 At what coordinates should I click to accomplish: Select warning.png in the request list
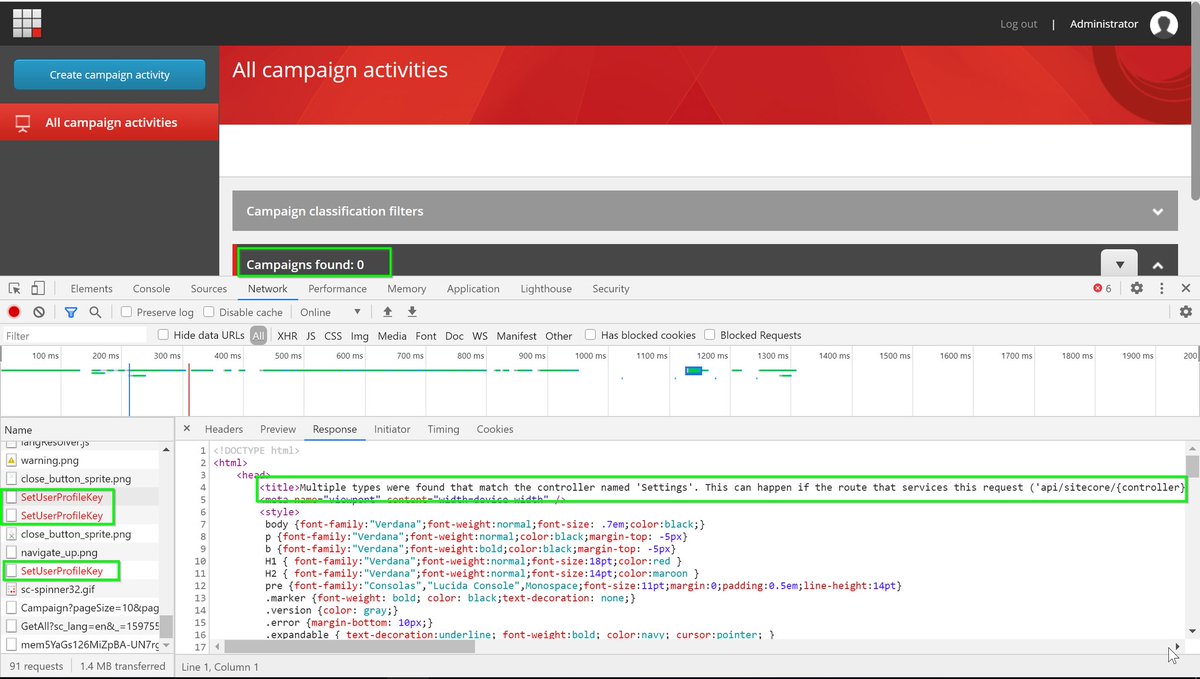coord(49,461)
